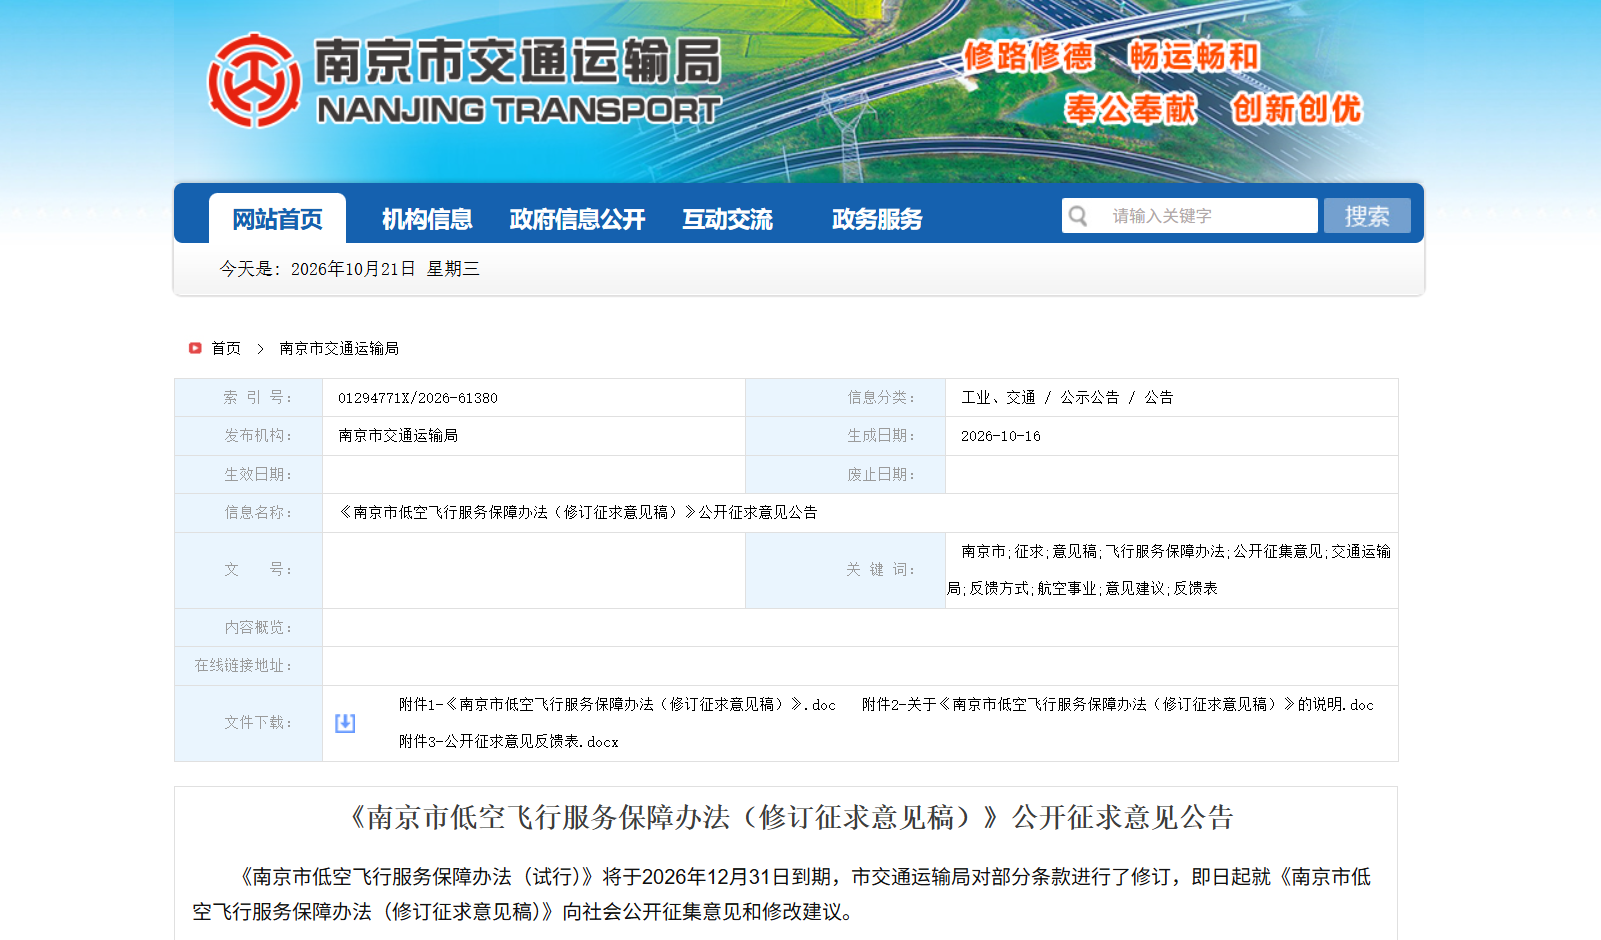This screenshot has height=940, width=1601.
Task: Click the 内容概览 label cell
Action: click(x=249, y=627)
